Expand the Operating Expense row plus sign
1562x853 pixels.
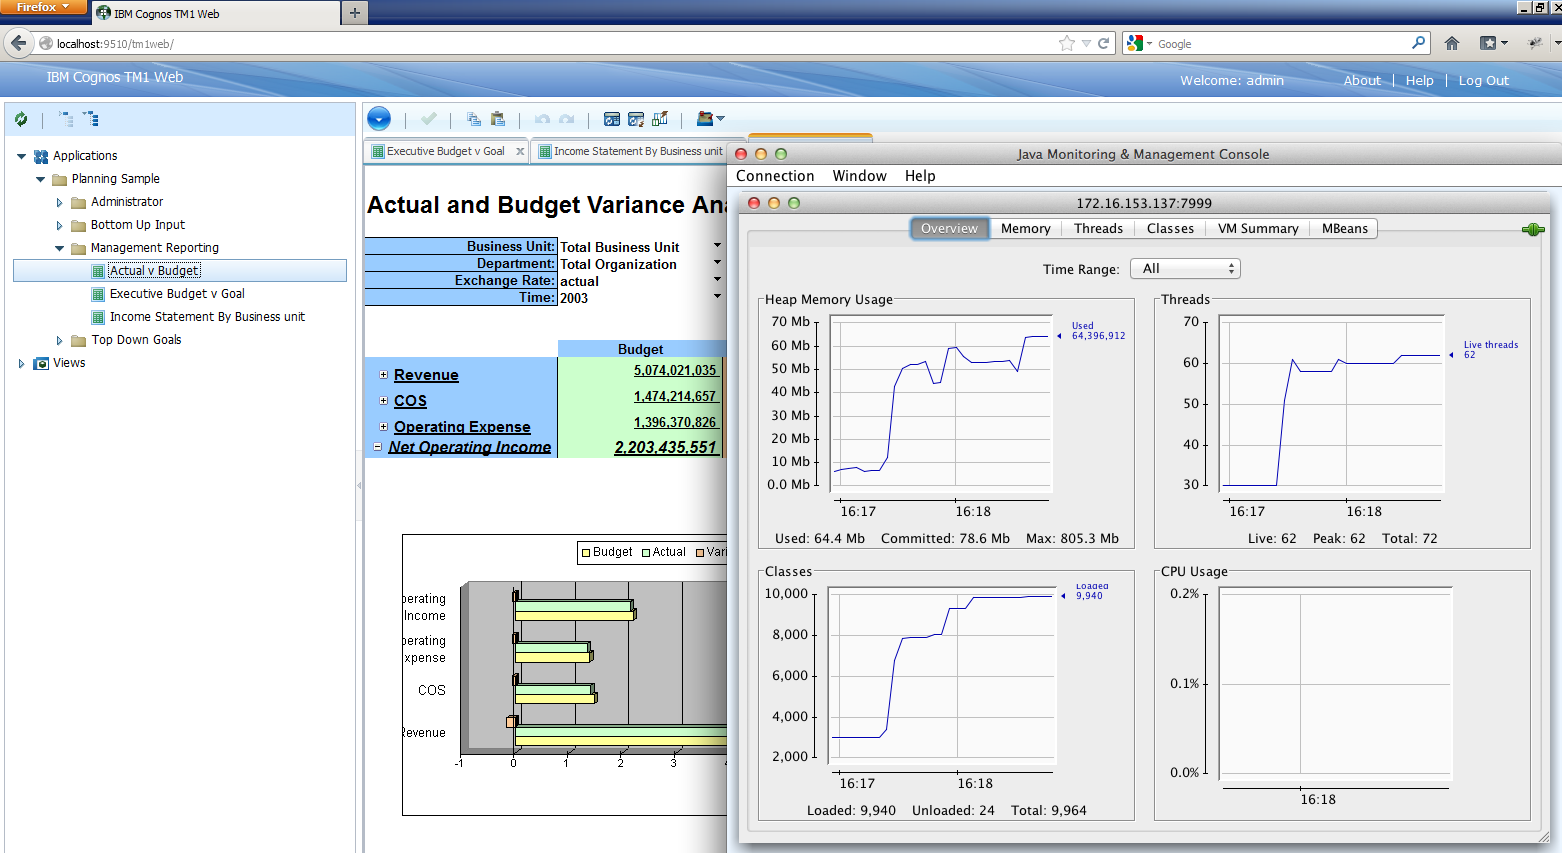coord(383,427)
